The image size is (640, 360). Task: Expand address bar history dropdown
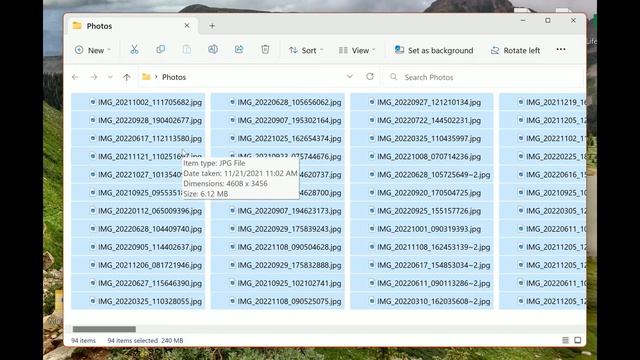click(x=350, y=77)
